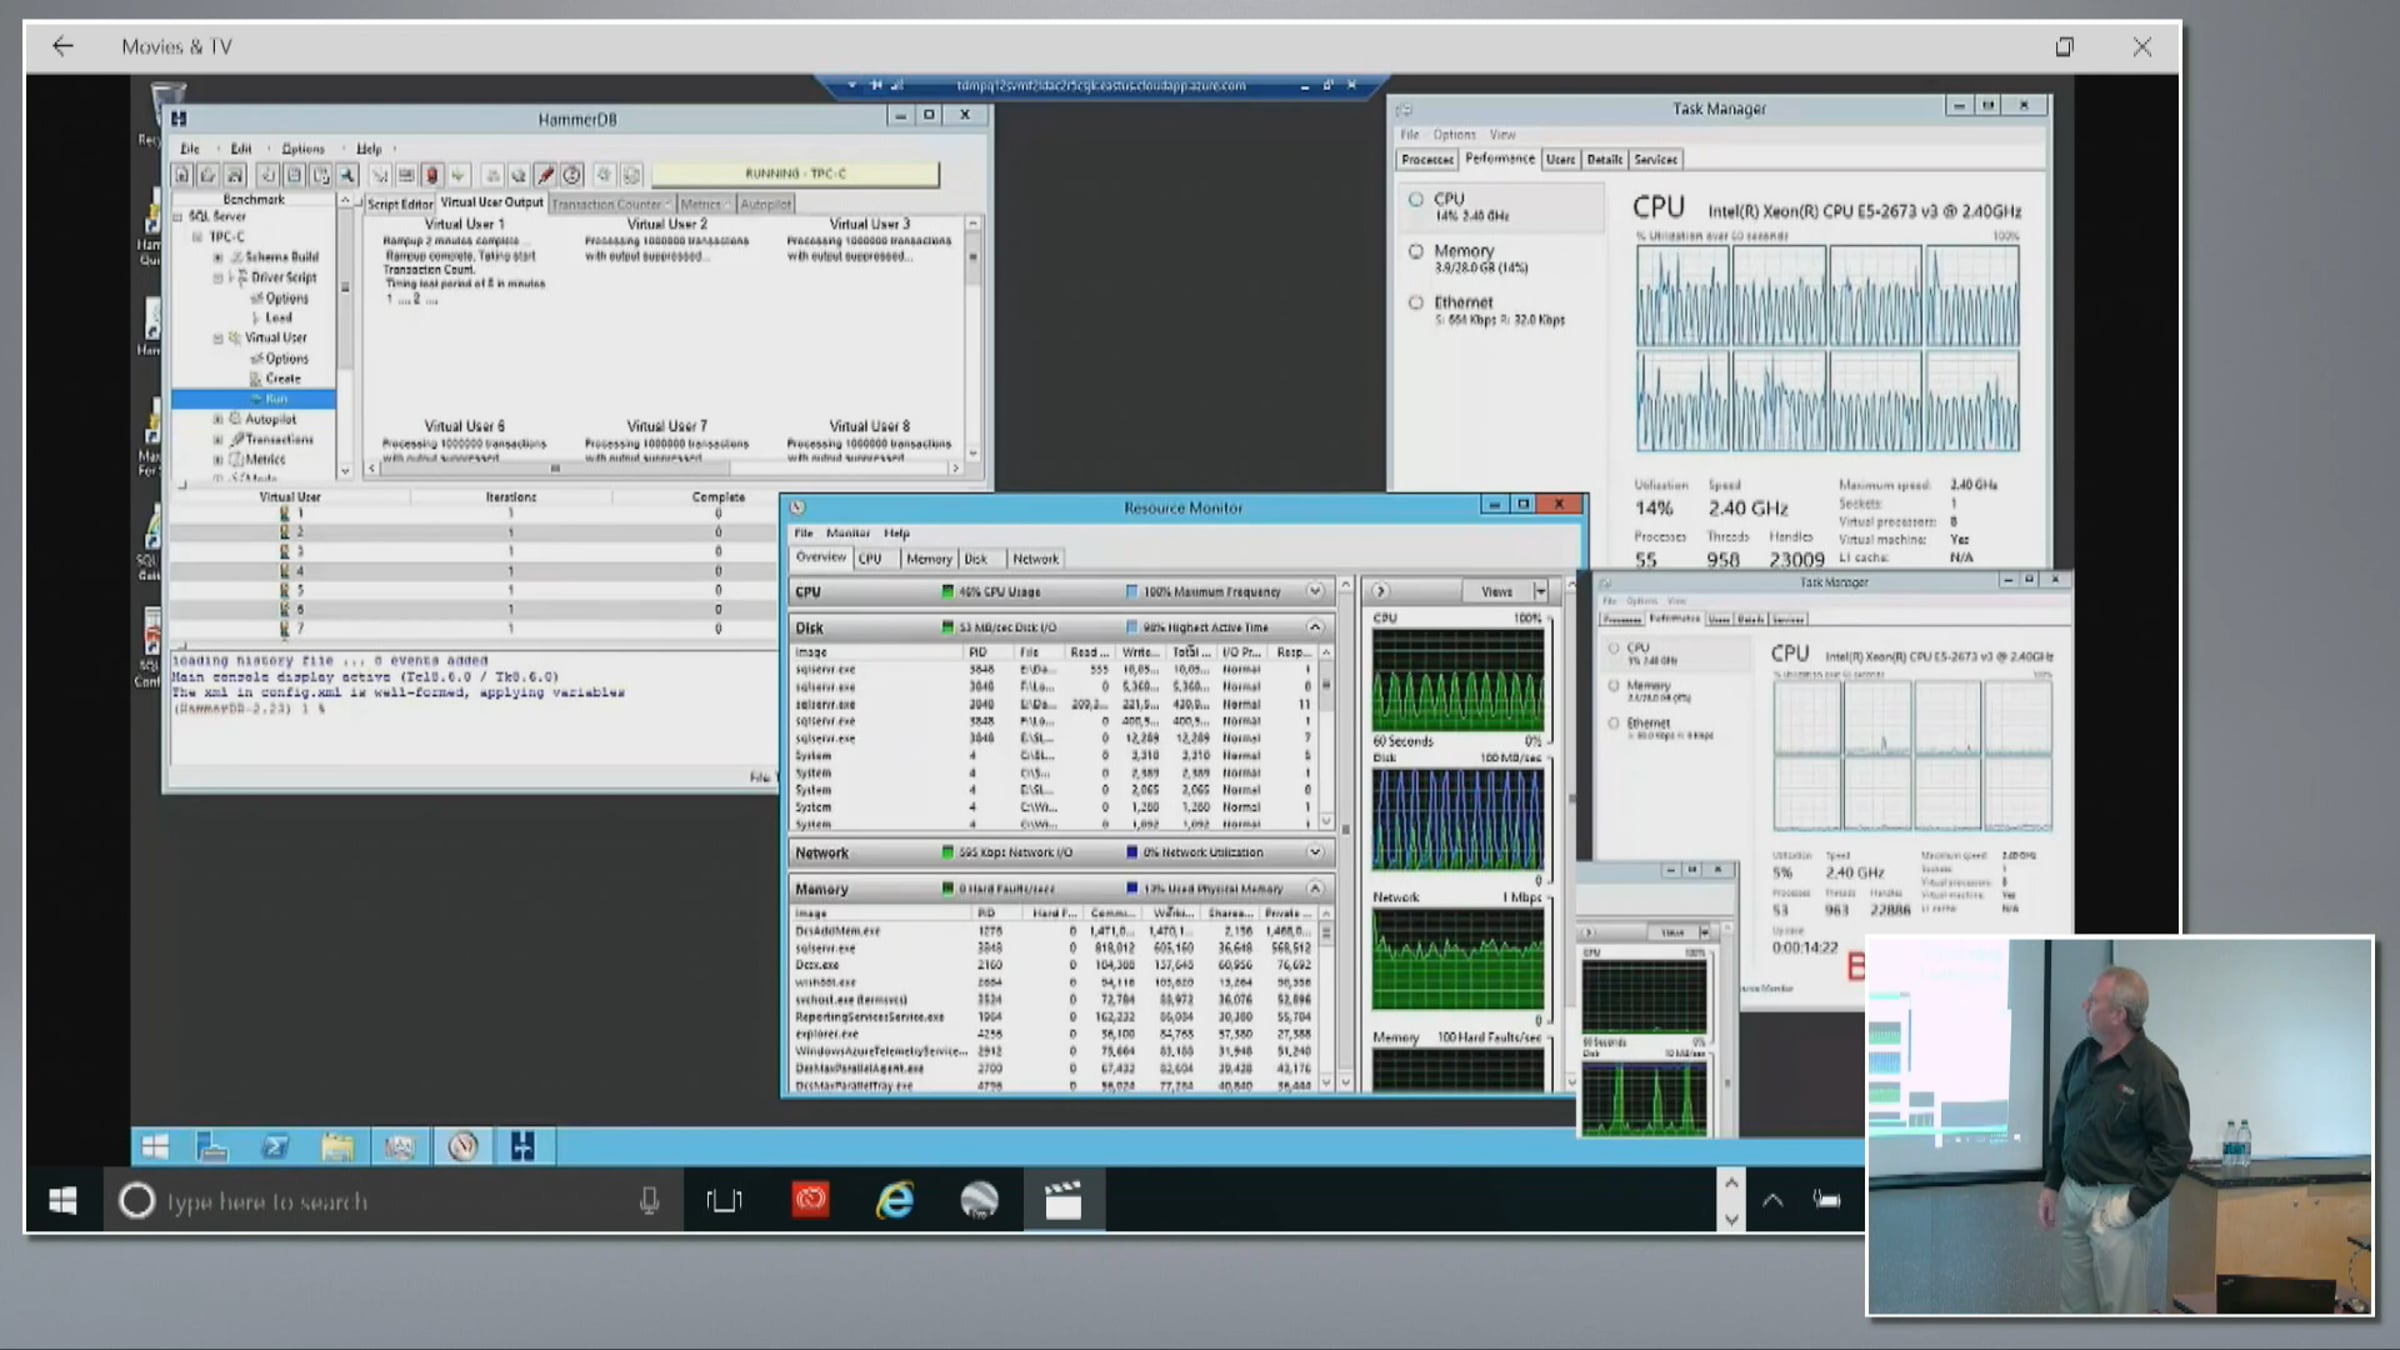Launch Internet Explorer from the host taskbar
The height and width of the screenshot is (1350, 2400).
[x=894, y=1200]
